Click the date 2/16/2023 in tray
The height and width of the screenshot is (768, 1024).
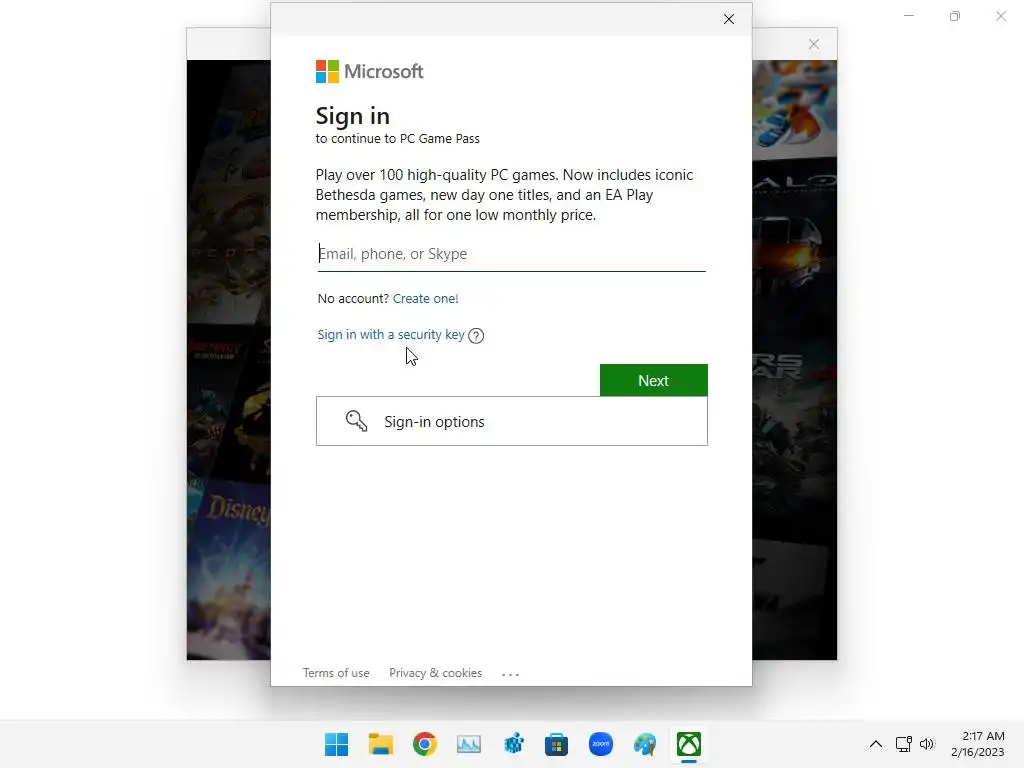pyautogui.click(x=978, y=752)
